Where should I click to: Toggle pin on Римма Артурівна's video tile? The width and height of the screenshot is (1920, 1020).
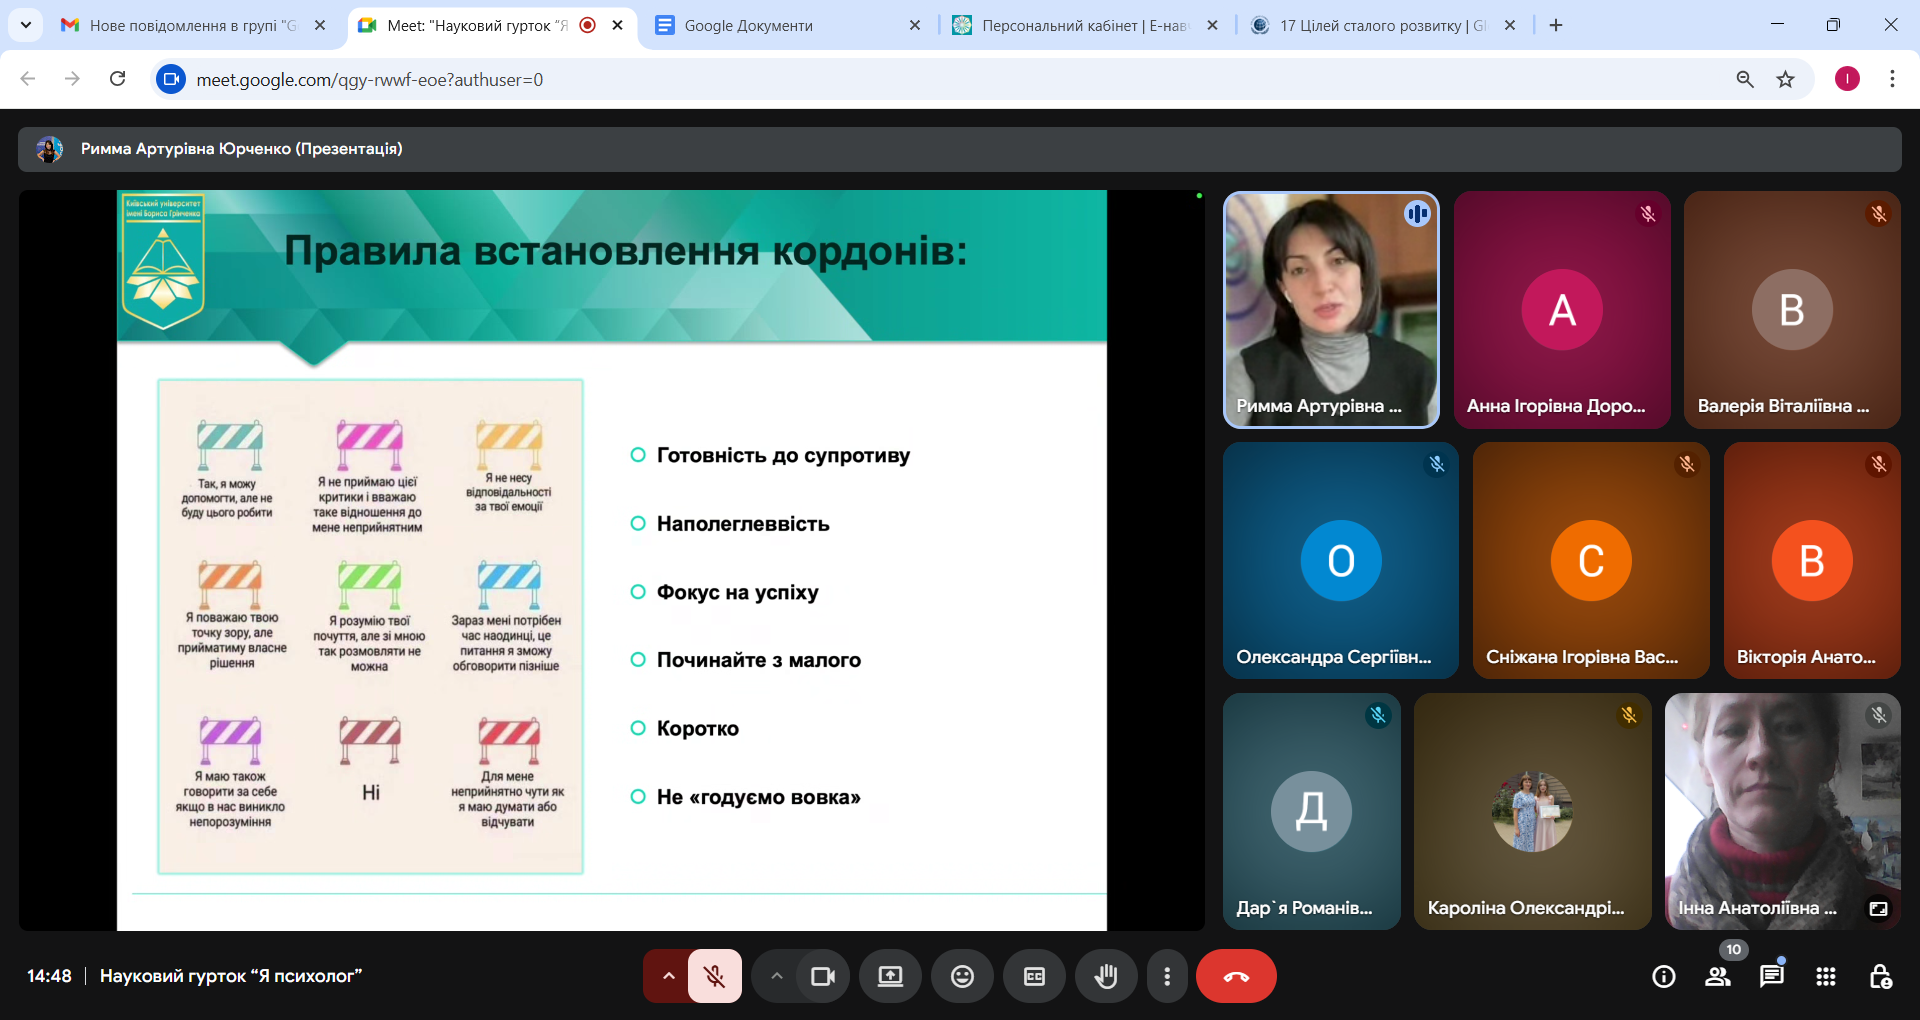click(1330, 310)
